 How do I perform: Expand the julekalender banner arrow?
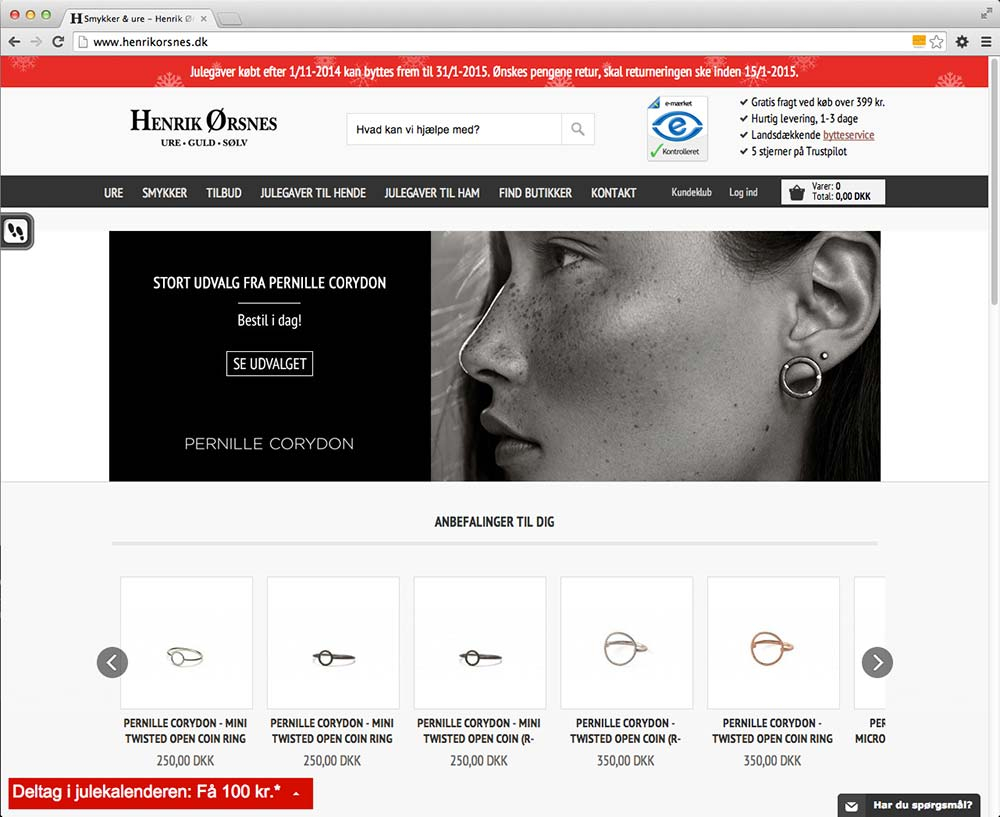click(x=296, y=794)
